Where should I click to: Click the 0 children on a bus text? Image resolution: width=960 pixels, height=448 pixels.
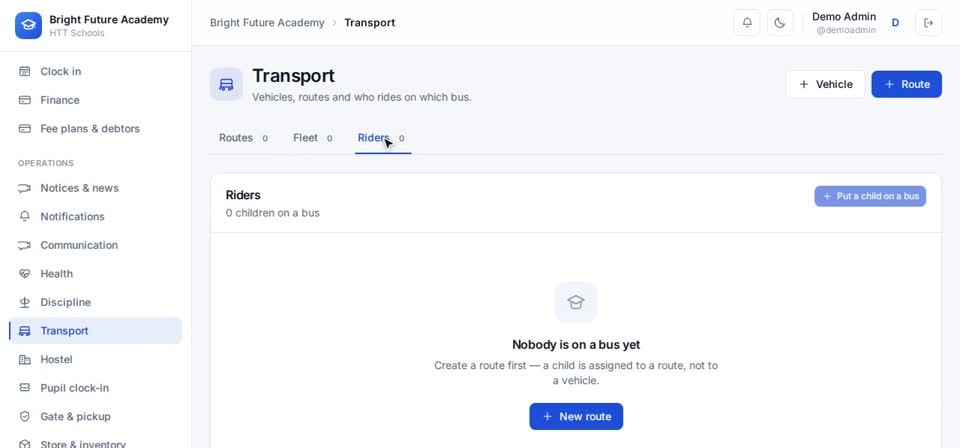[x=272, y=213]
